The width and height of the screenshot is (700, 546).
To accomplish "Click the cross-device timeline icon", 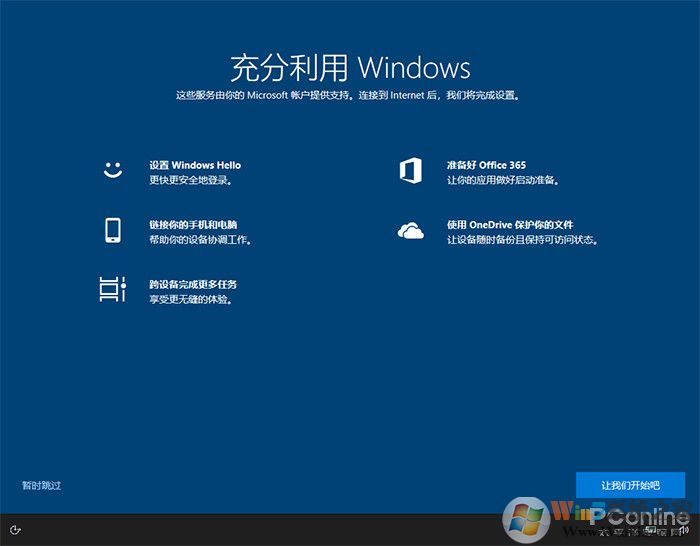I will (112, 289).
